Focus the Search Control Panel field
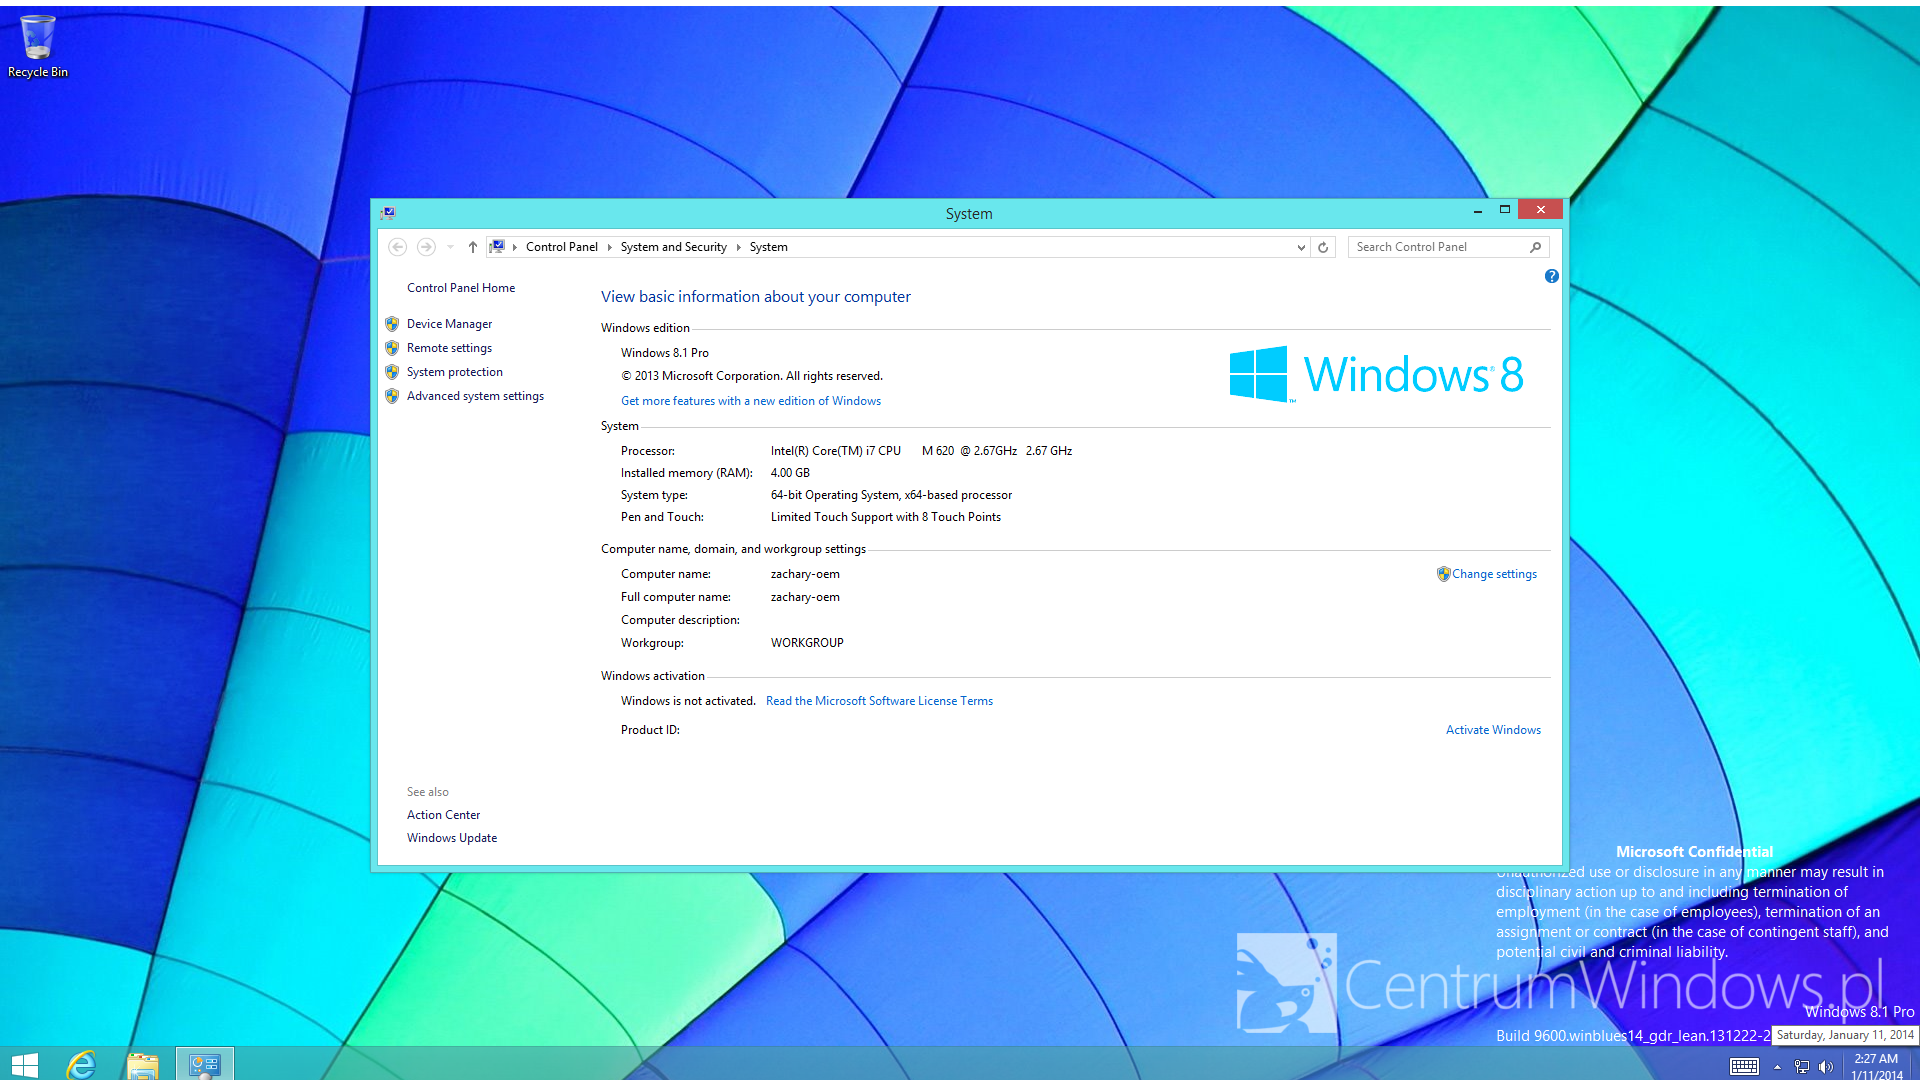This screenshot has height=1080, width=1920. point(1436,247)
